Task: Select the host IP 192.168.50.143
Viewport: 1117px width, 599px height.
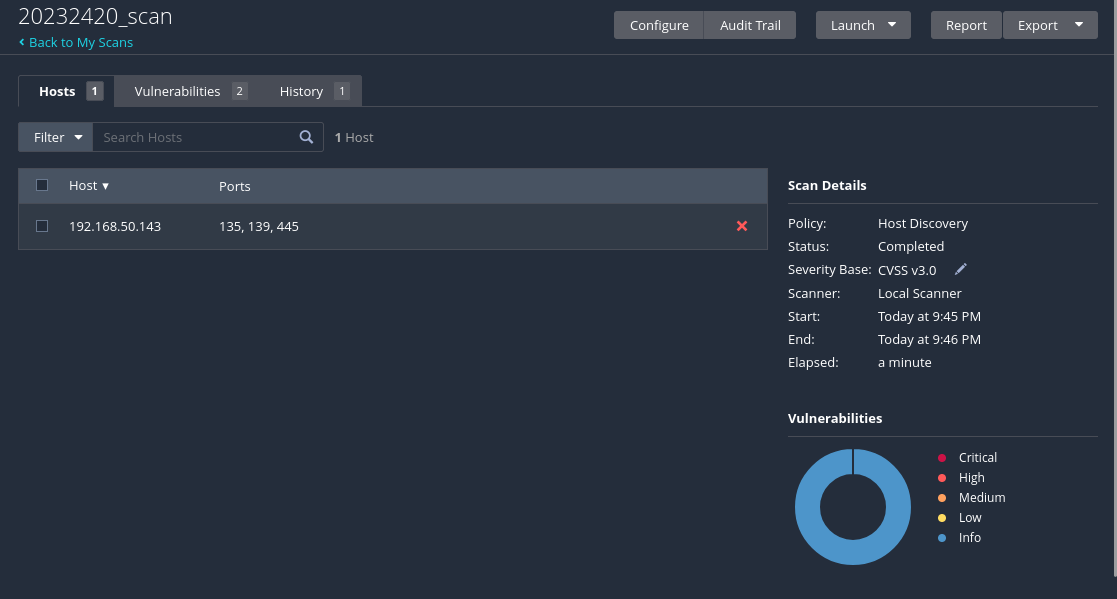Action: (x=115, y=226)
